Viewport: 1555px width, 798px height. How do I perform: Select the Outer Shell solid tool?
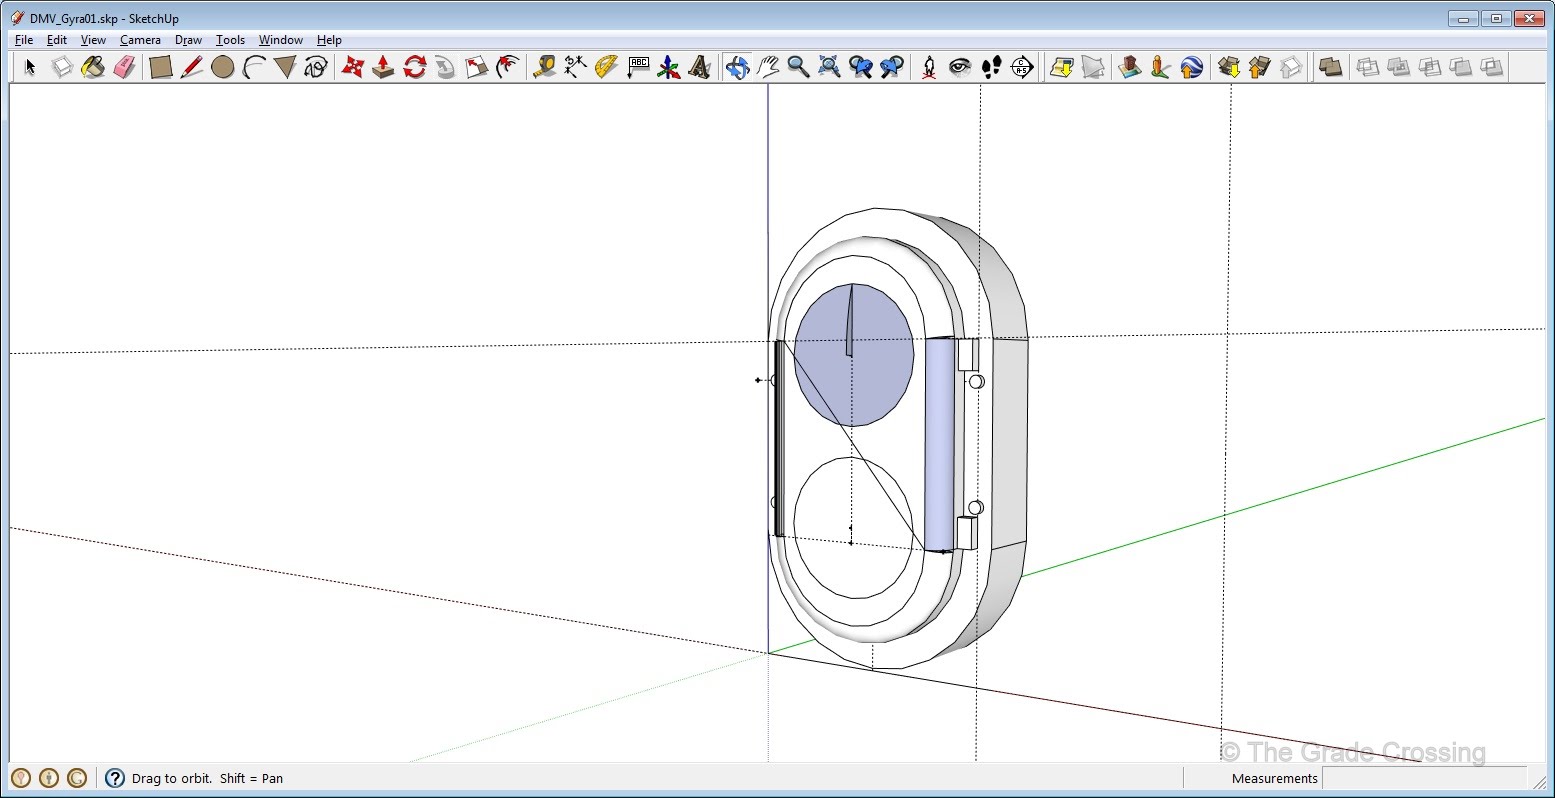[1330, 67]
